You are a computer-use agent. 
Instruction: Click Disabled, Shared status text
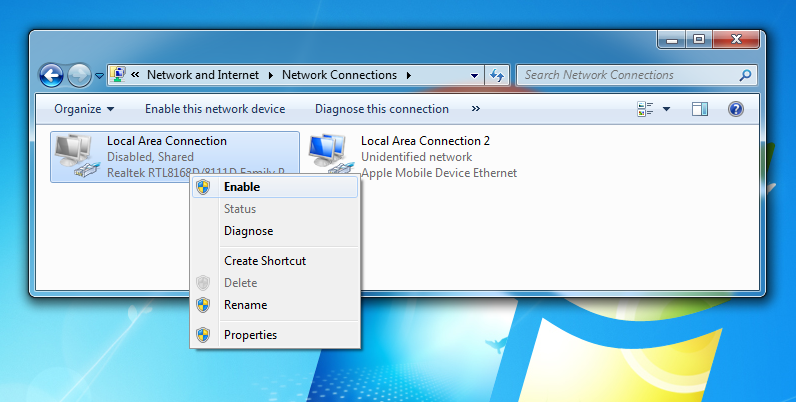click(150, 157)
